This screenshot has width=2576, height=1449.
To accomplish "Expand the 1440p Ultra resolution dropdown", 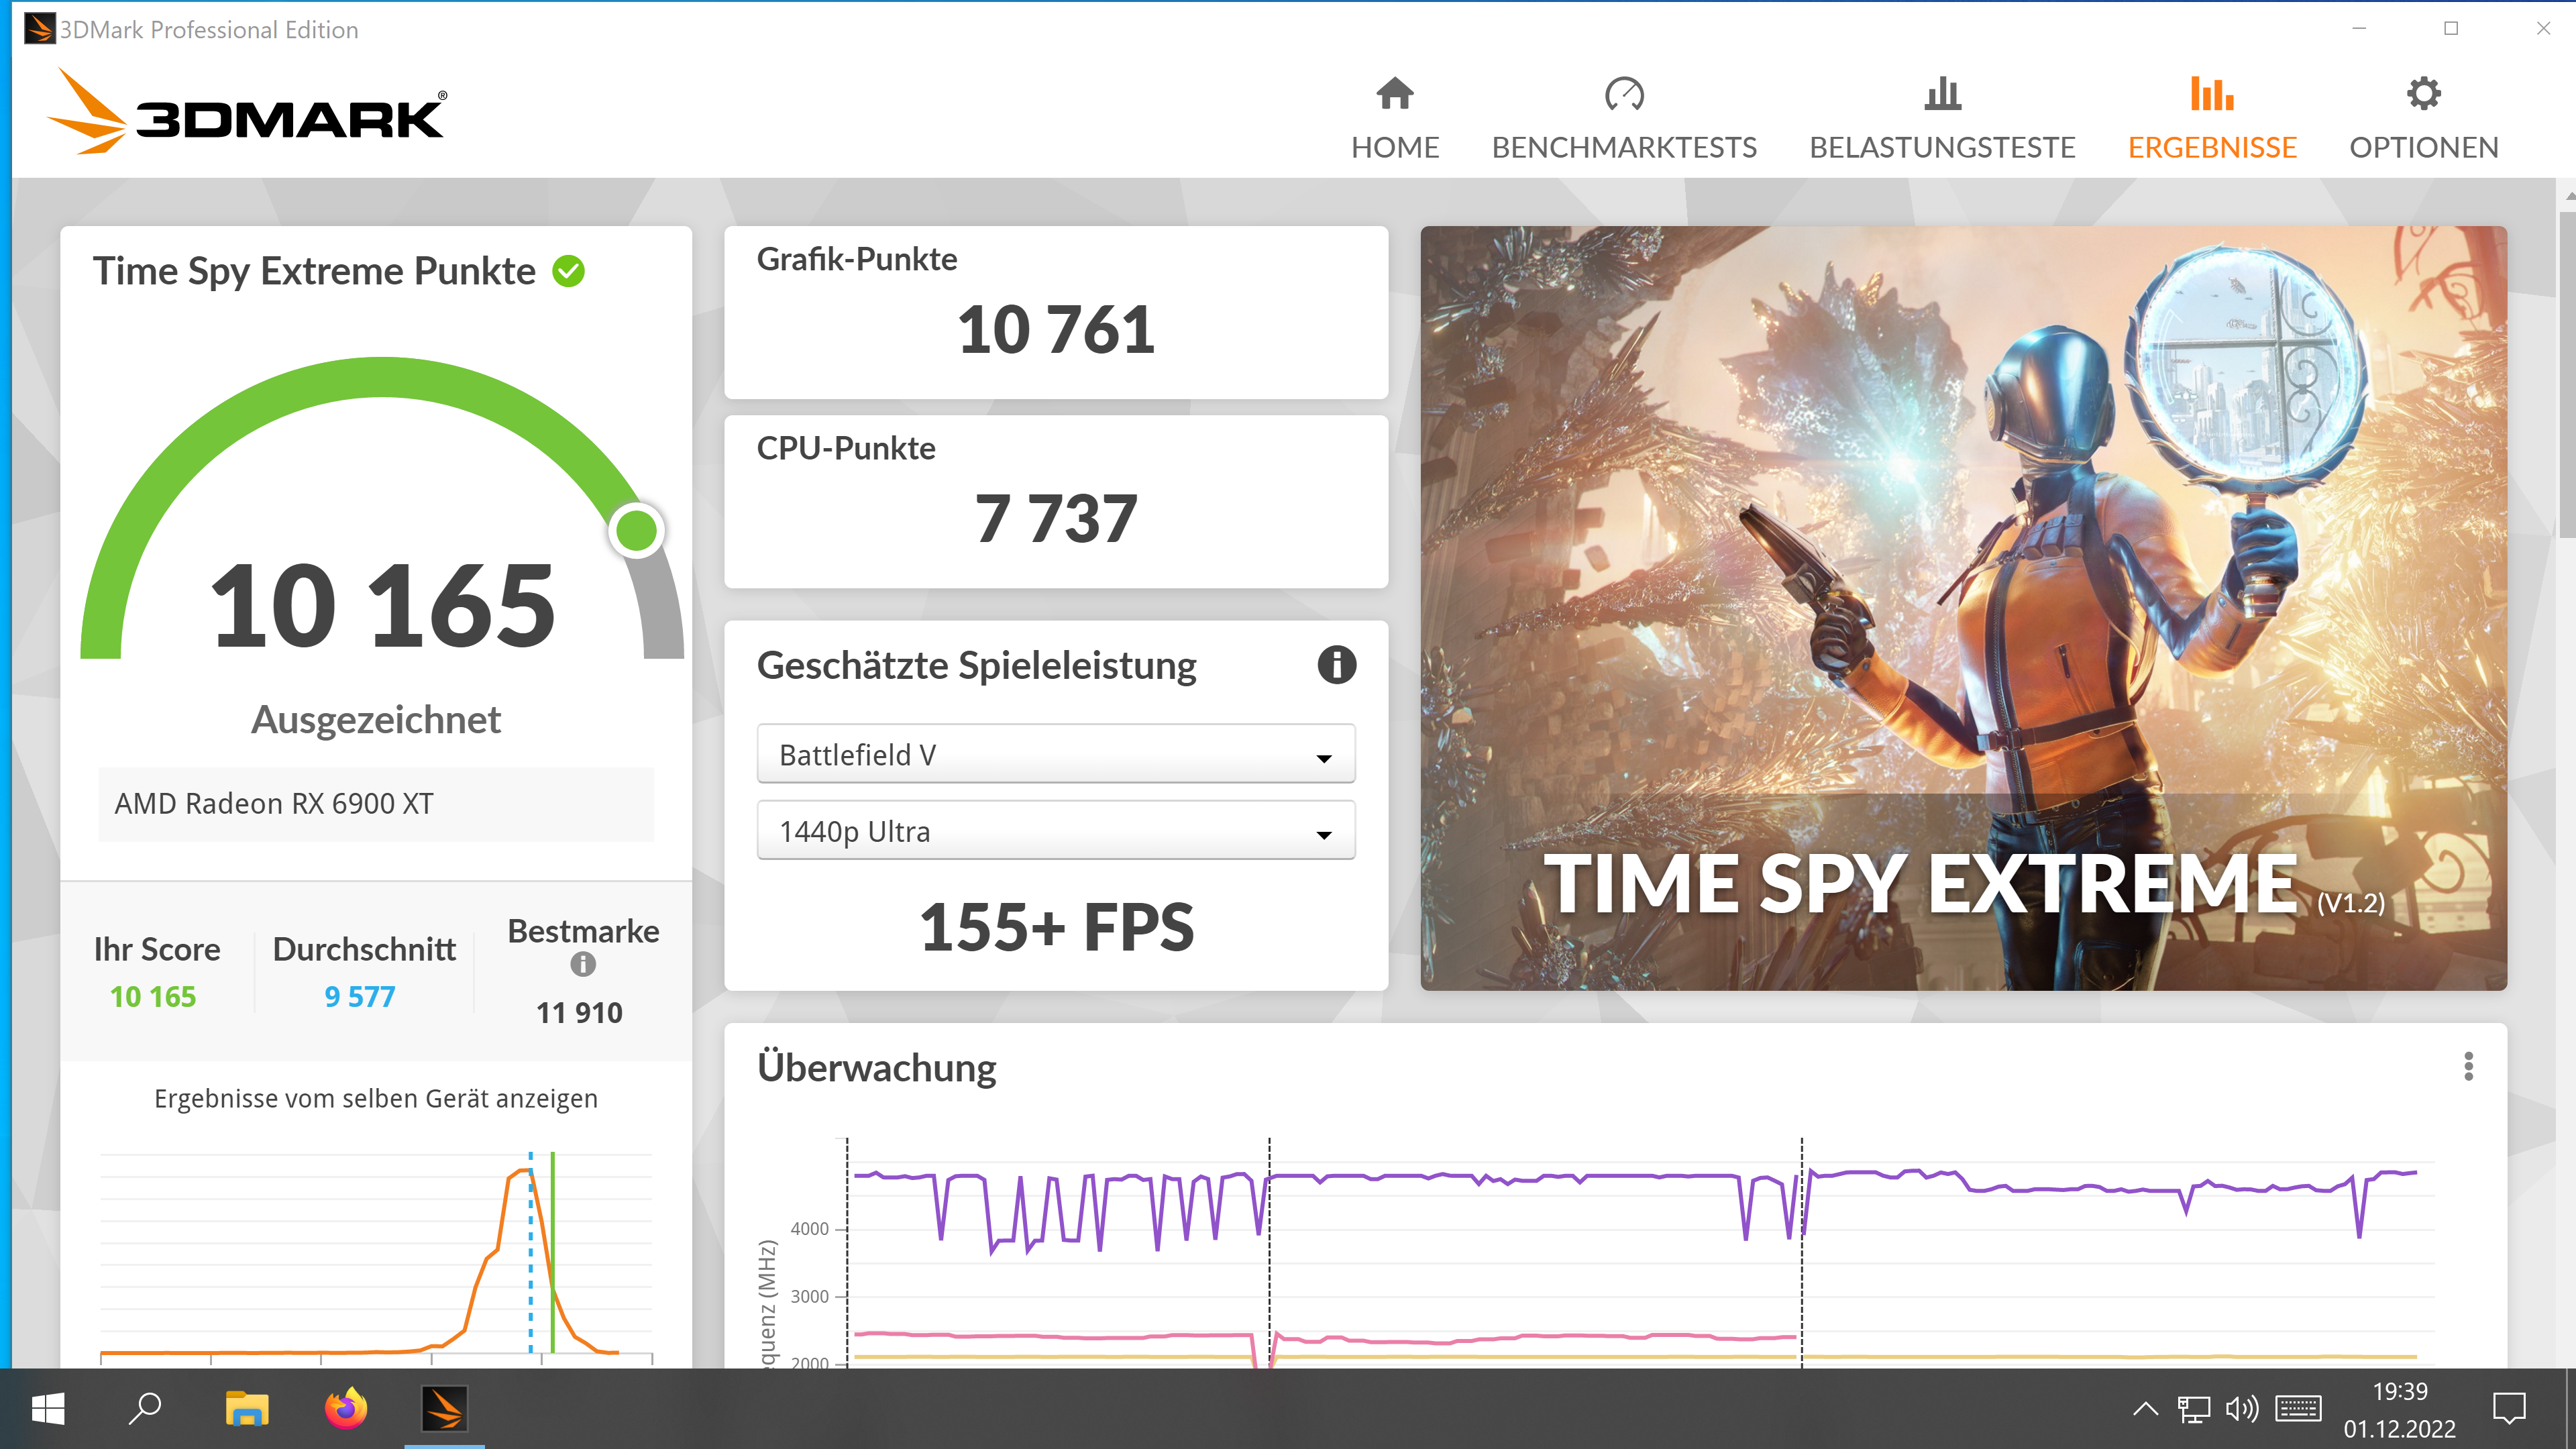I will (1055, 831).
